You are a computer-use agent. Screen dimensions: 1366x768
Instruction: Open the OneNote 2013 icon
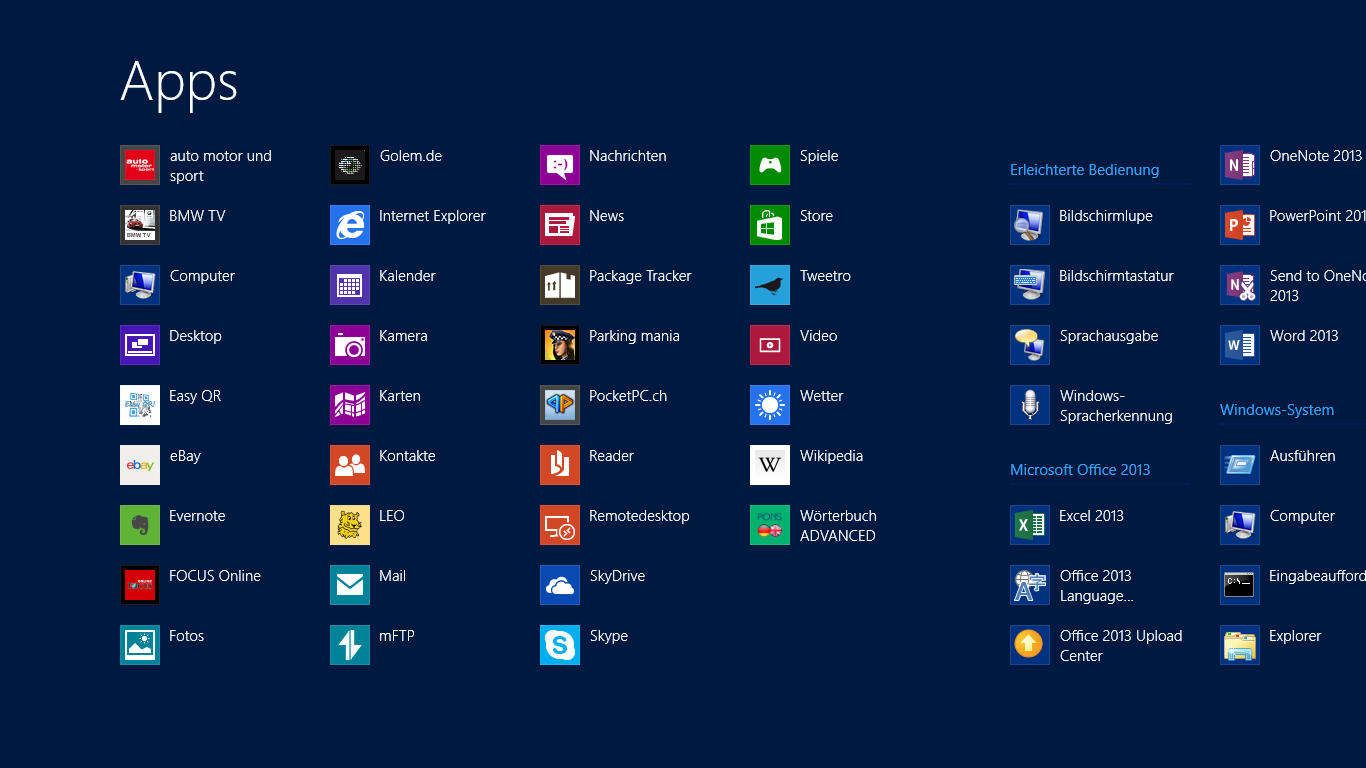click(x=1240, y=165)
